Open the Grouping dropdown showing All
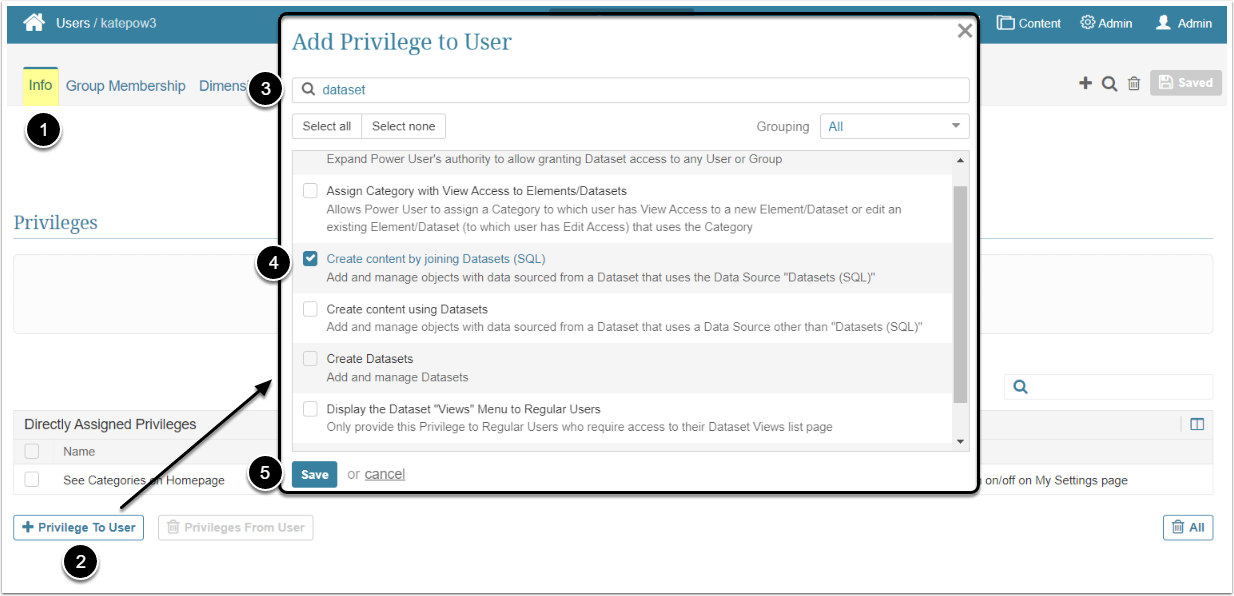Image resolution: width=1234 pixels, height=596 pixels. [894, 126]
